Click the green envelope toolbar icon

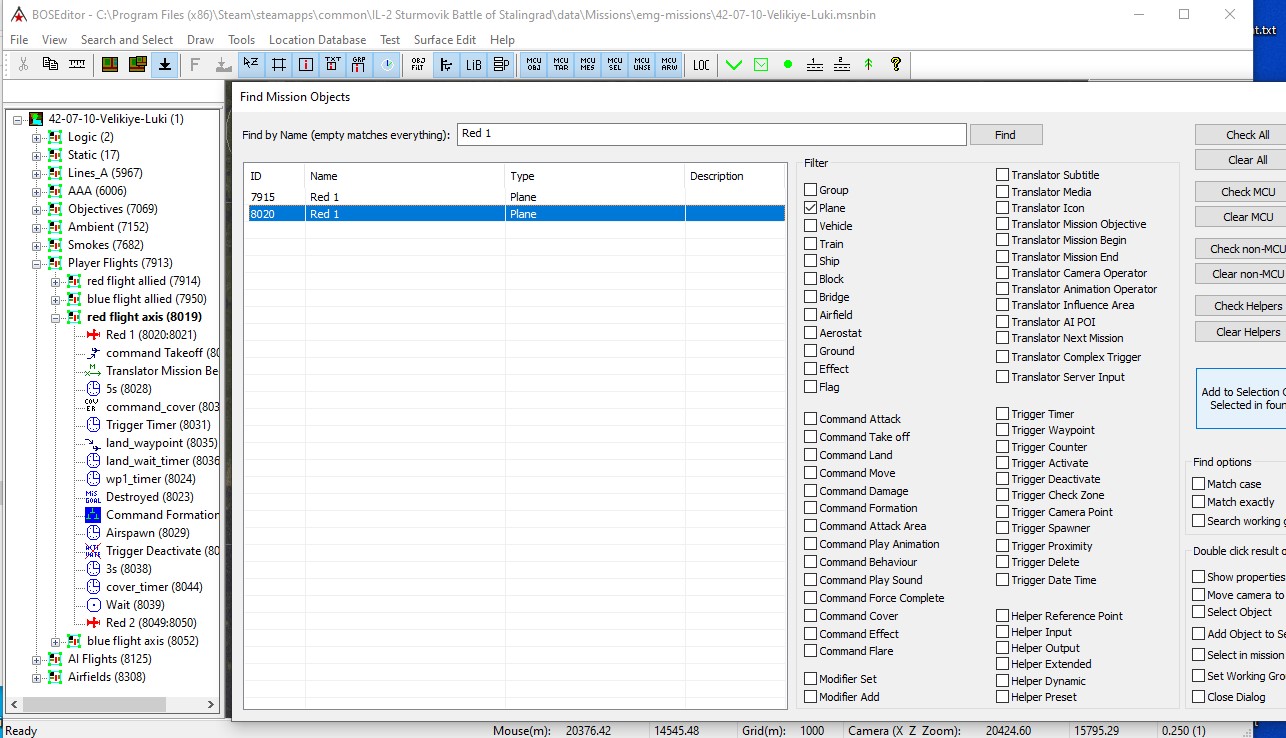click(x=761, y=64)
